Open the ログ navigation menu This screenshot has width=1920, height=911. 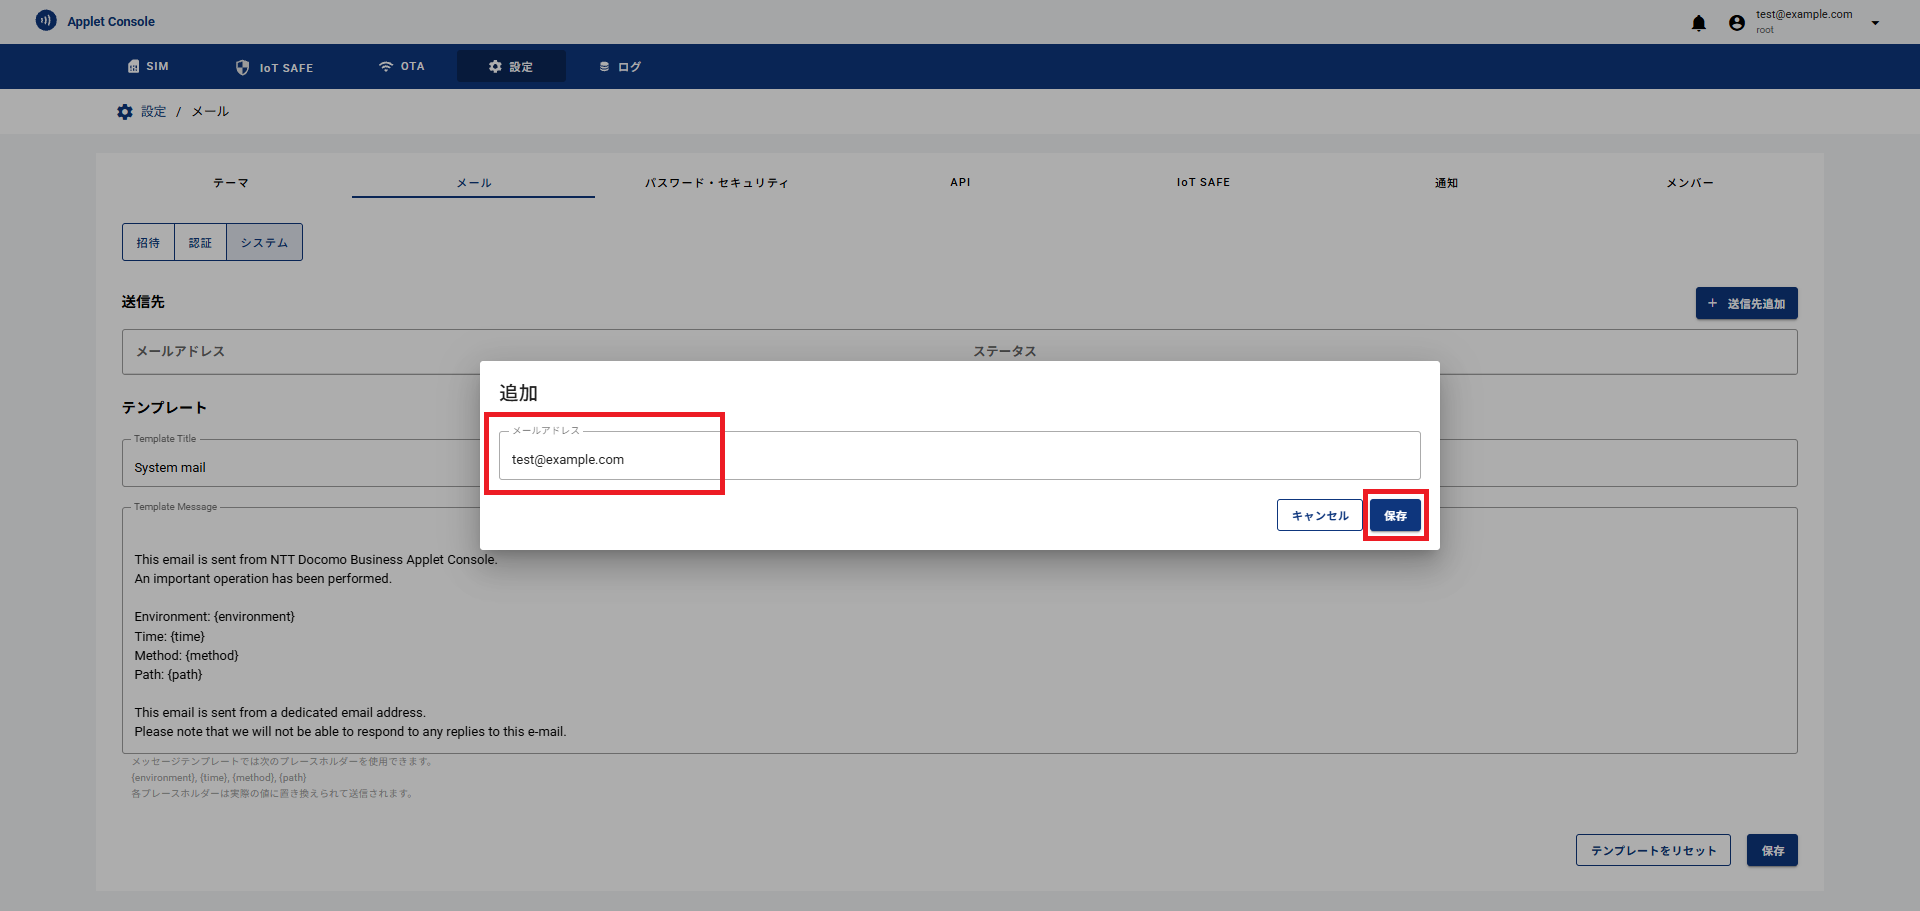pos(620,66)
